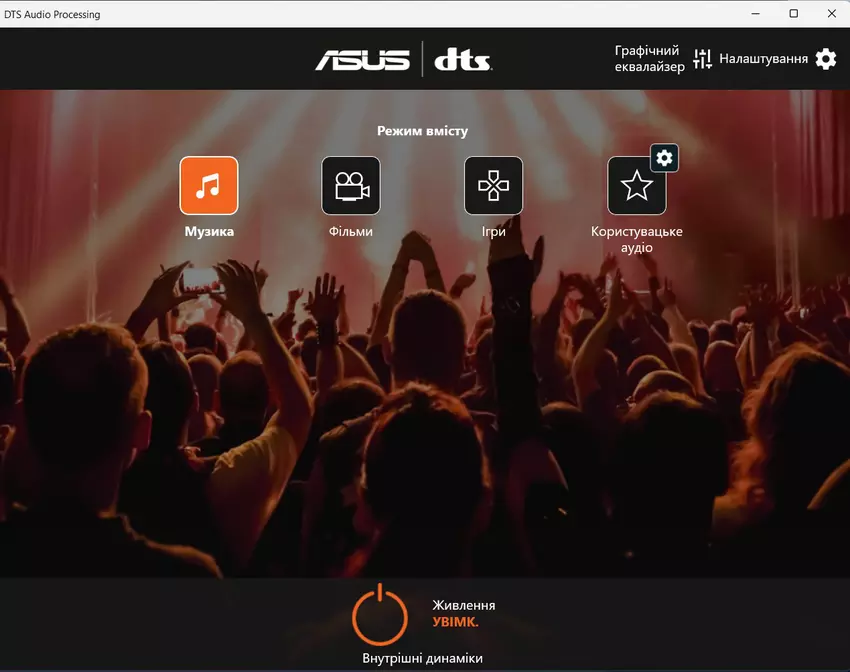The height and width of the screenshot is (672, 850).
Task: Choose the Ігри gamepad icon
Action: 493,185
